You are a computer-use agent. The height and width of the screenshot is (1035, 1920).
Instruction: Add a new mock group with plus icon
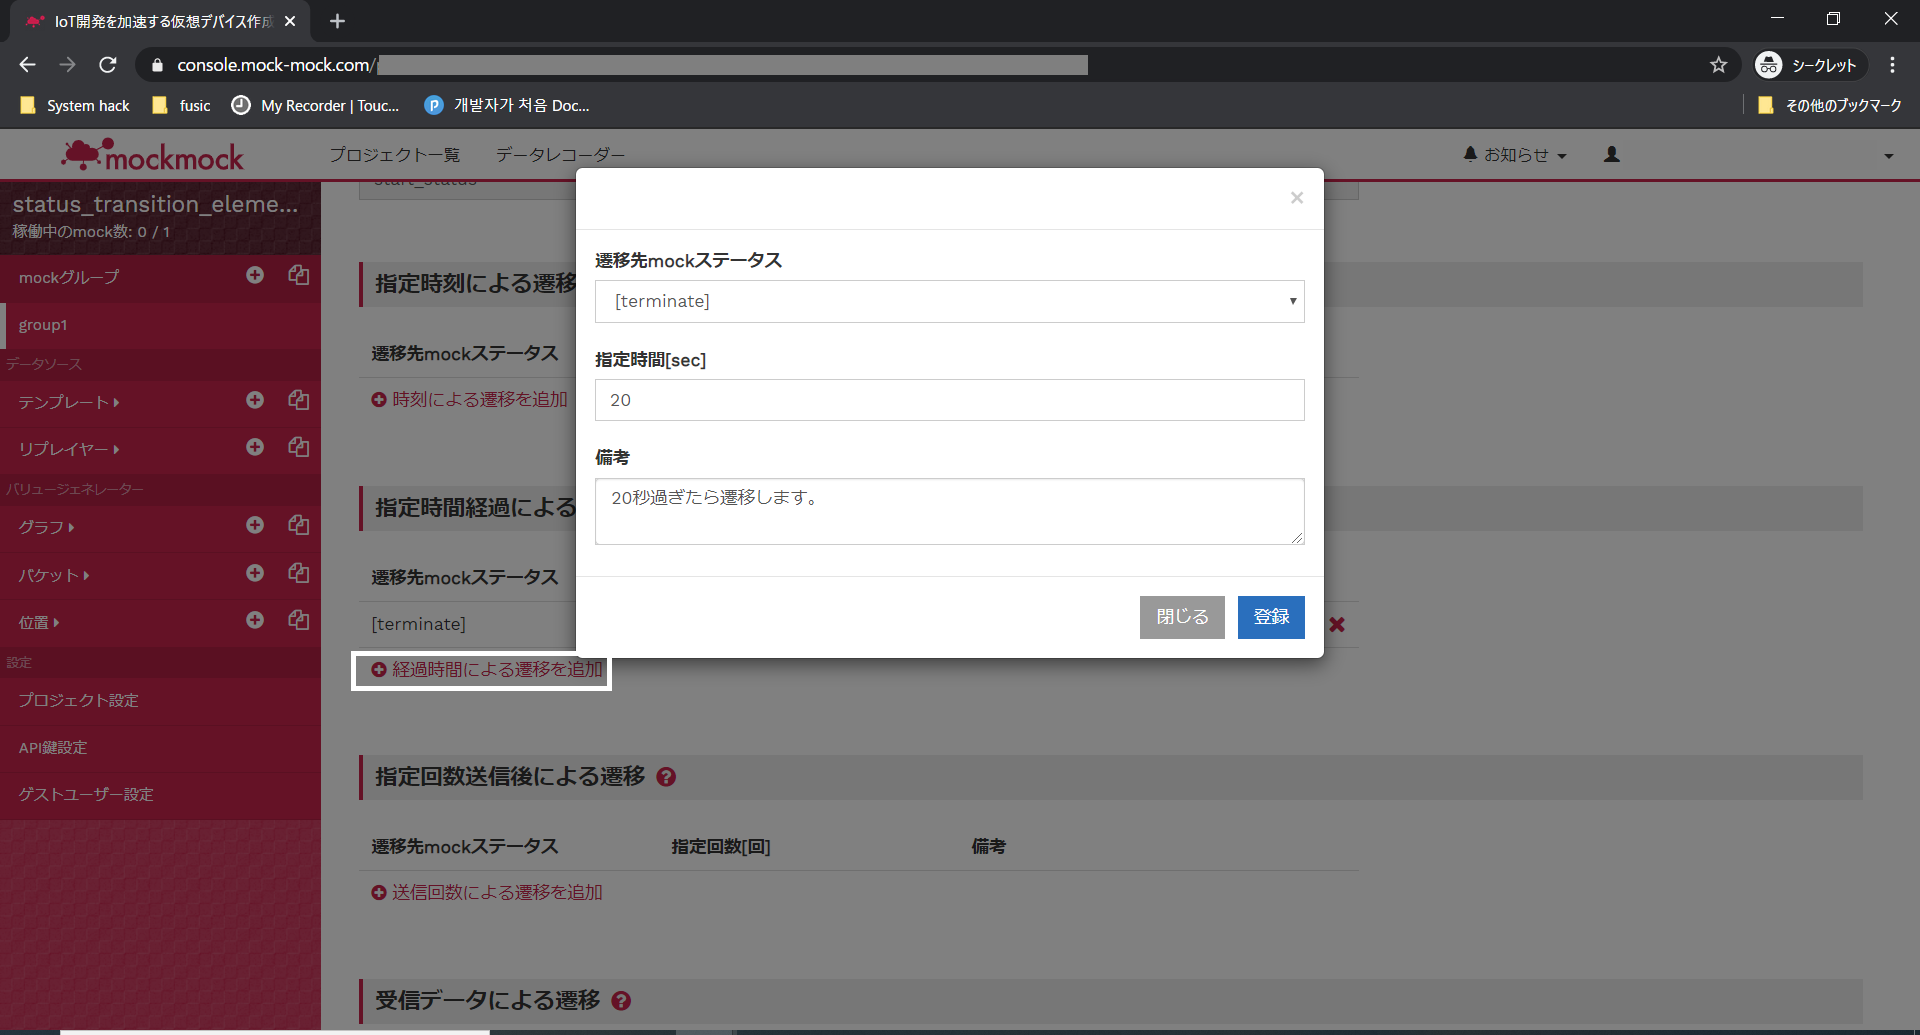pyautogui.click(x=255, y=275)
